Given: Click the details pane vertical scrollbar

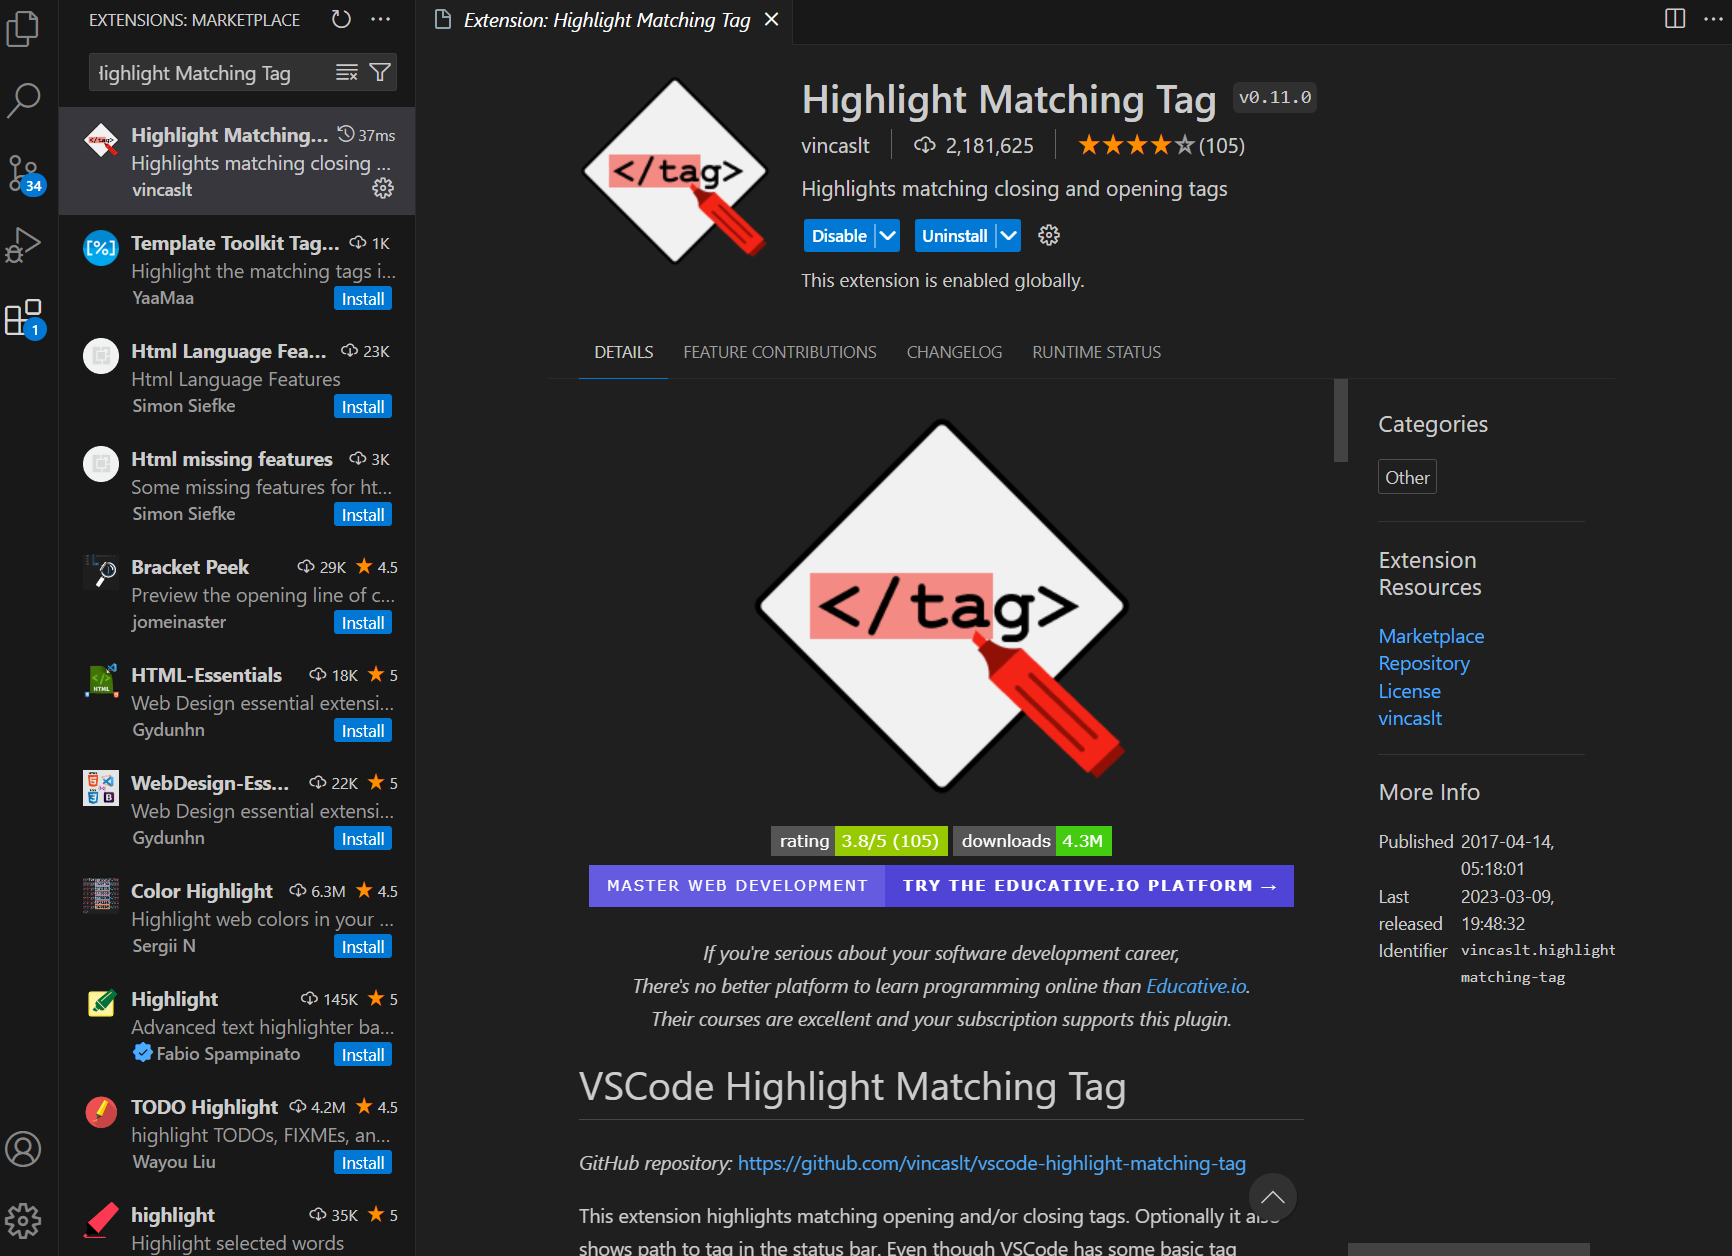Looking at the screenshot, I should (x=1341, y=420).
